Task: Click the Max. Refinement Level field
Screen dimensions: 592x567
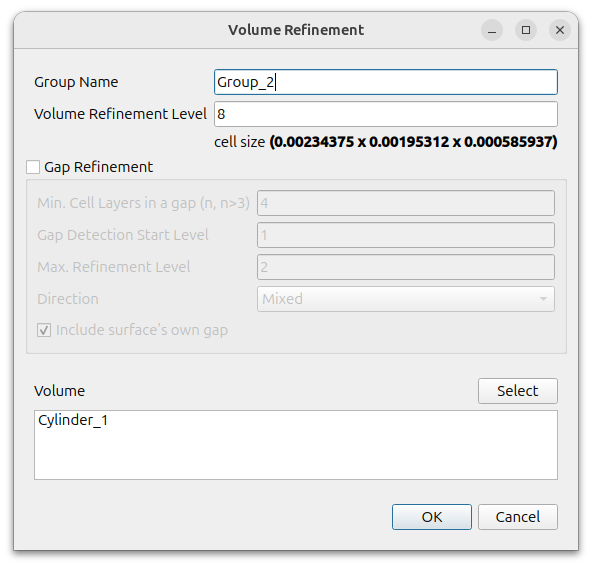Action: pos(406,267)
